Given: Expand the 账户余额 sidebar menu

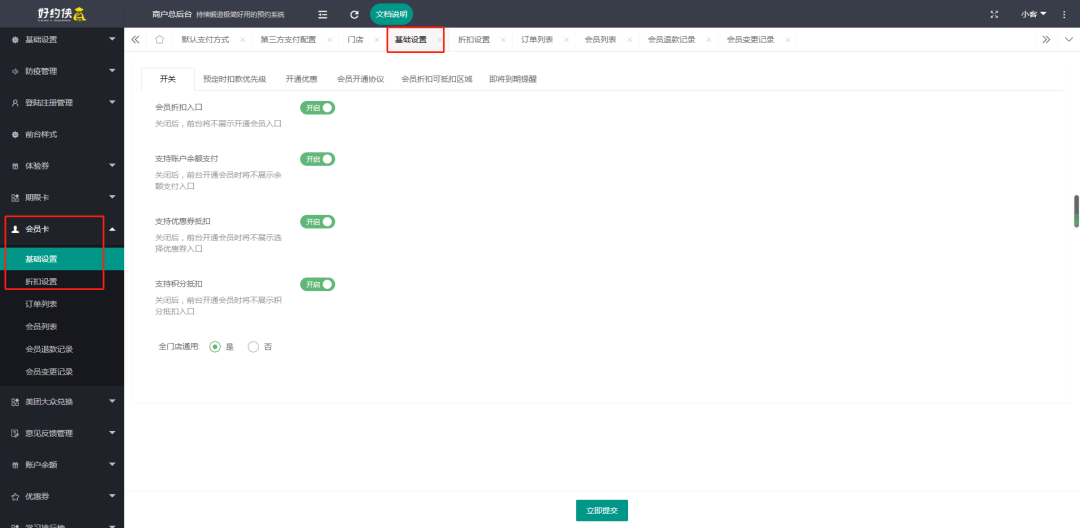Looking at the screenshot, I should pos(62,465).
